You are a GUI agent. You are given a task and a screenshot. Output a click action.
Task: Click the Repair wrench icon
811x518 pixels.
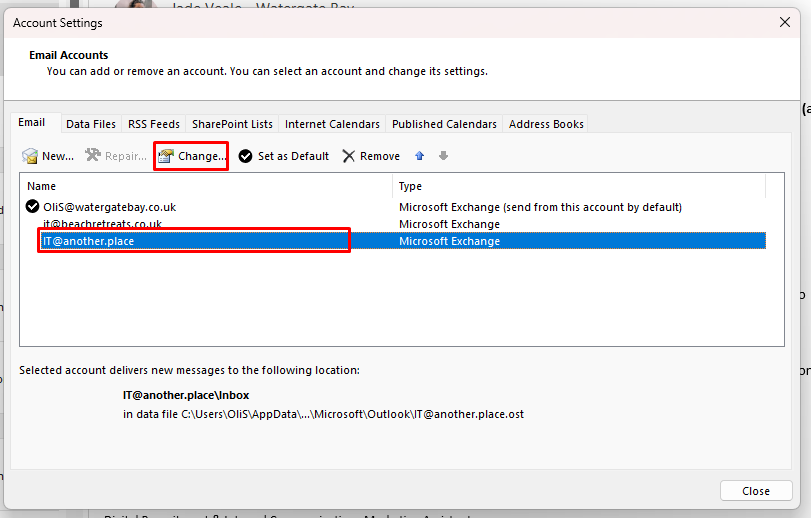93,156
